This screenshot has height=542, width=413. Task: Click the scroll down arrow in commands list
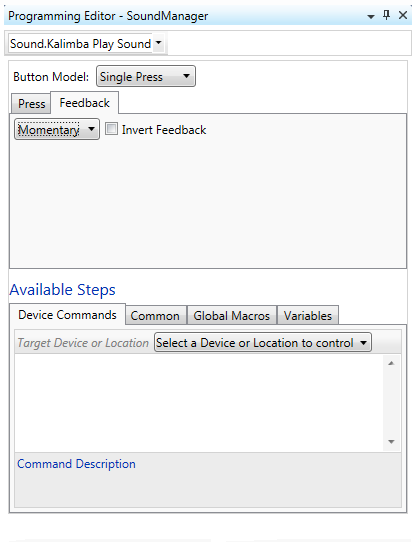coord(391,441)
